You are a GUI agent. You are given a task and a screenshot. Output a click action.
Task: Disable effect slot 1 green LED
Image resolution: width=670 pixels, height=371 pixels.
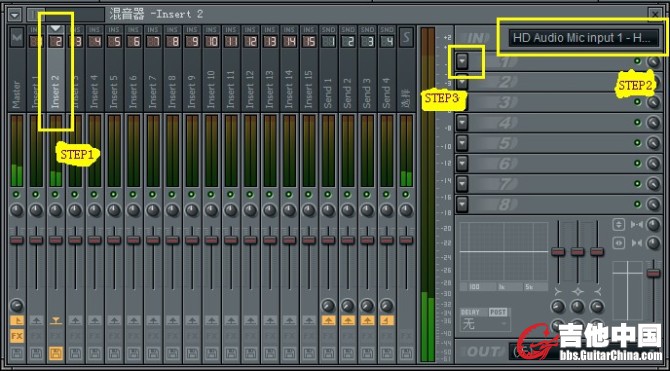638,61
